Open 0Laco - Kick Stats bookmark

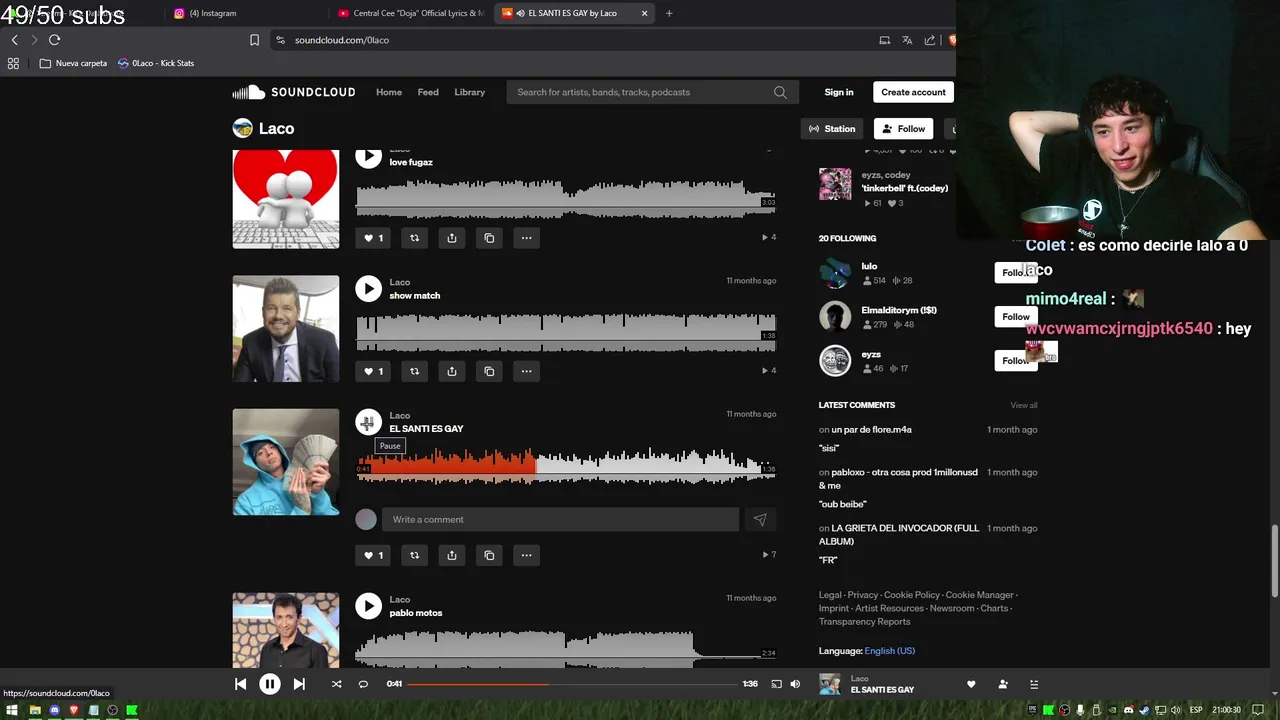(x=155, y=63)
